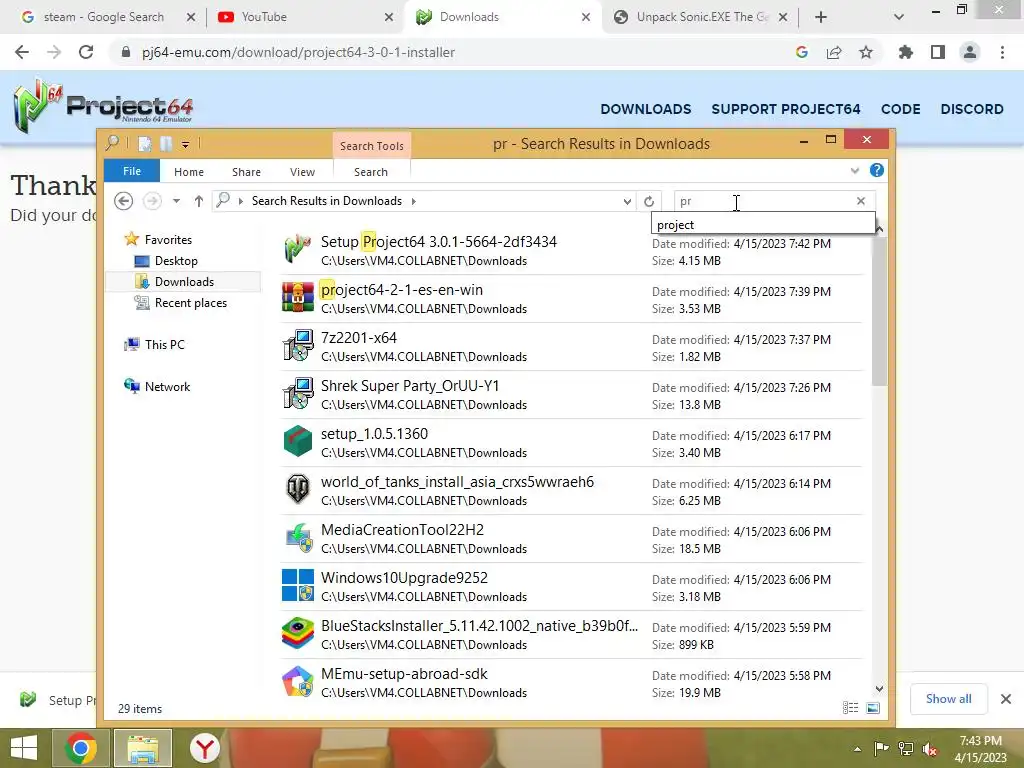Open the Search ribbon tab

(x=371, y=172)
